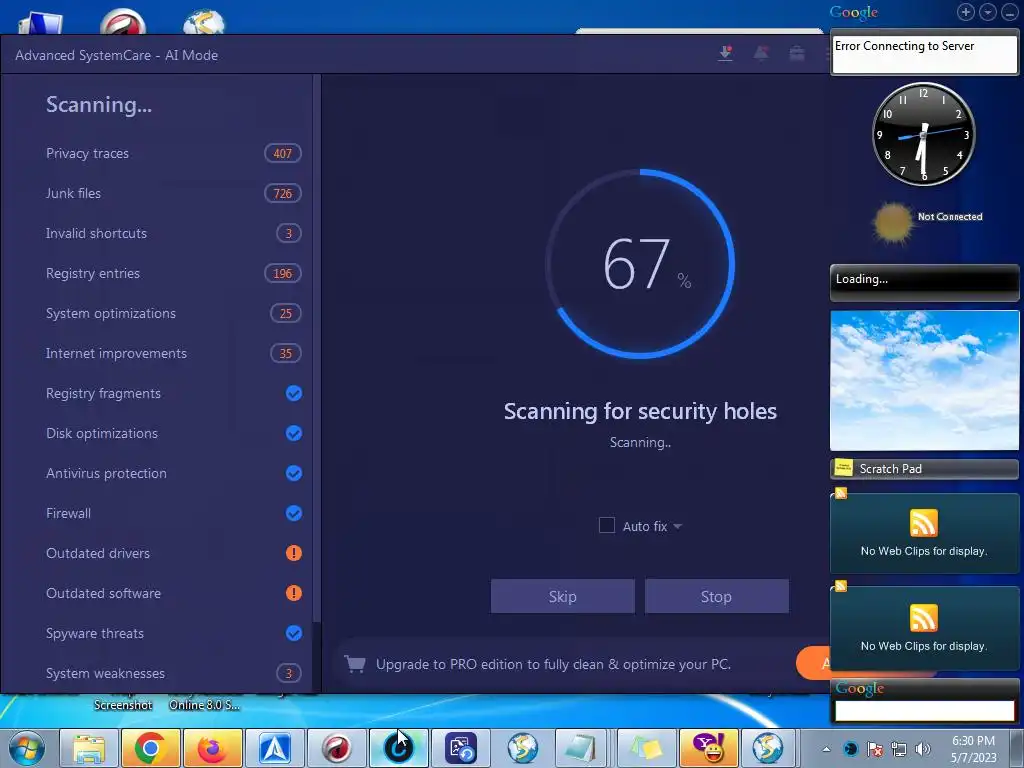Click the Registry entries count badge 196

coord(283,273)
